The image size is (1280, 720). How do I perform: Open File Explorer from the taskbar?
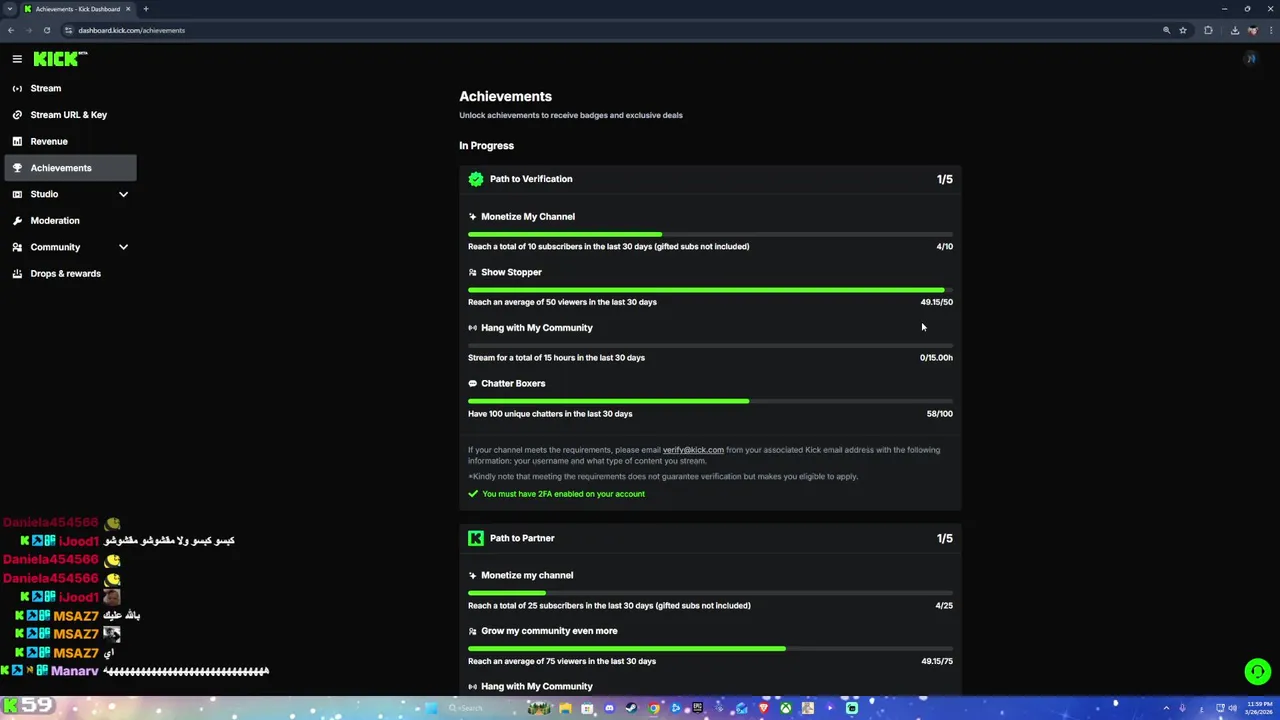(x=566, y=708)
